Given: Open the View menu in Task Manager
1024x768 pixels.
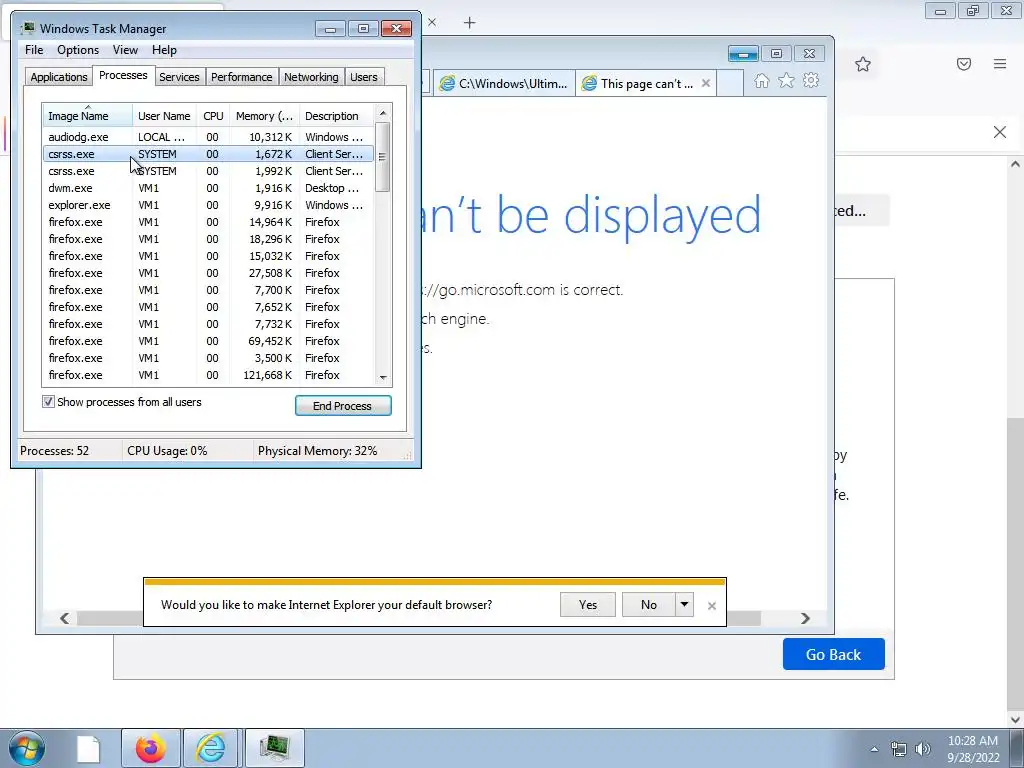Looking at the screenshot, I should pos(125,50).
